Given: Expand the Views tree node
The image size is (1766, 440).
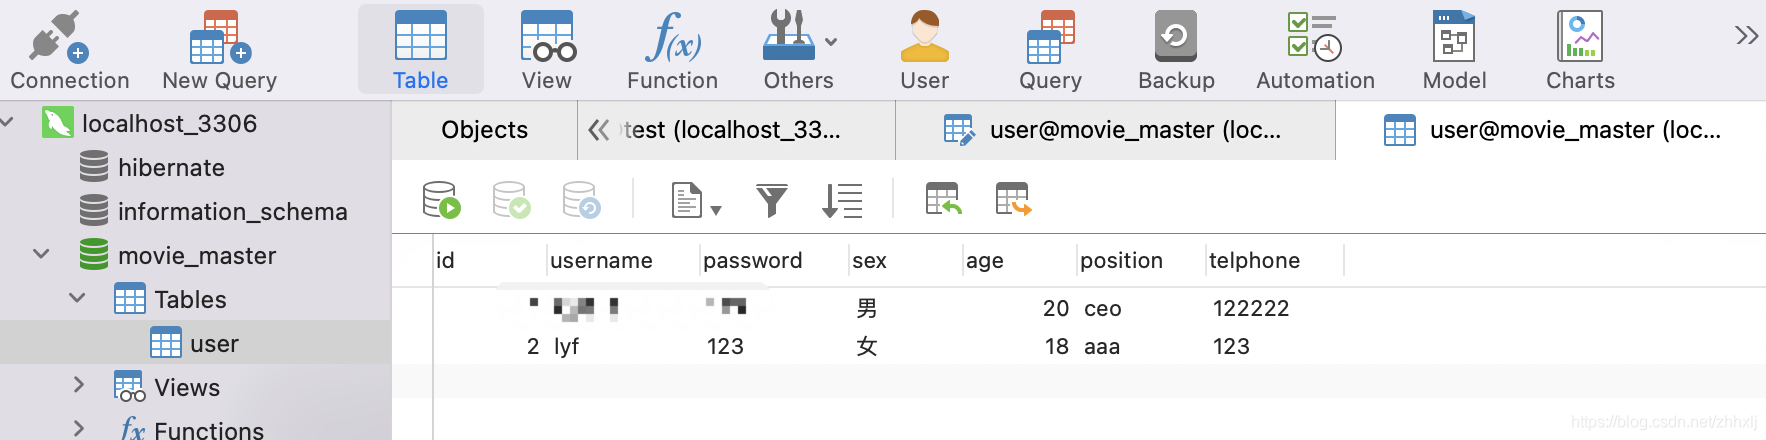Looking at the screenshot, I should tap(79, 386).
